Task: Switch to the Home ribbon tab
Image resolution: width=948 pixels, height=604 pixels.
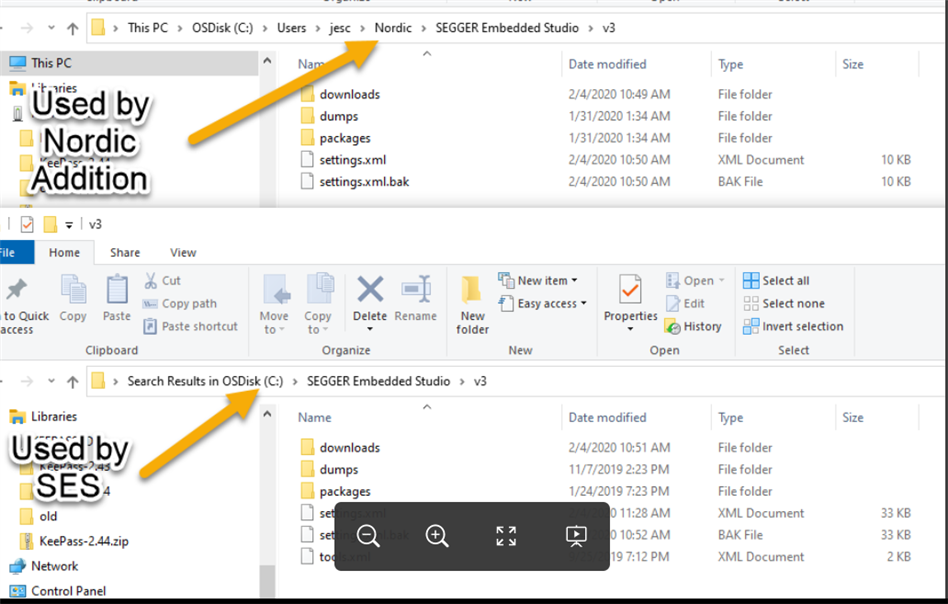Action: coord(64,253)
